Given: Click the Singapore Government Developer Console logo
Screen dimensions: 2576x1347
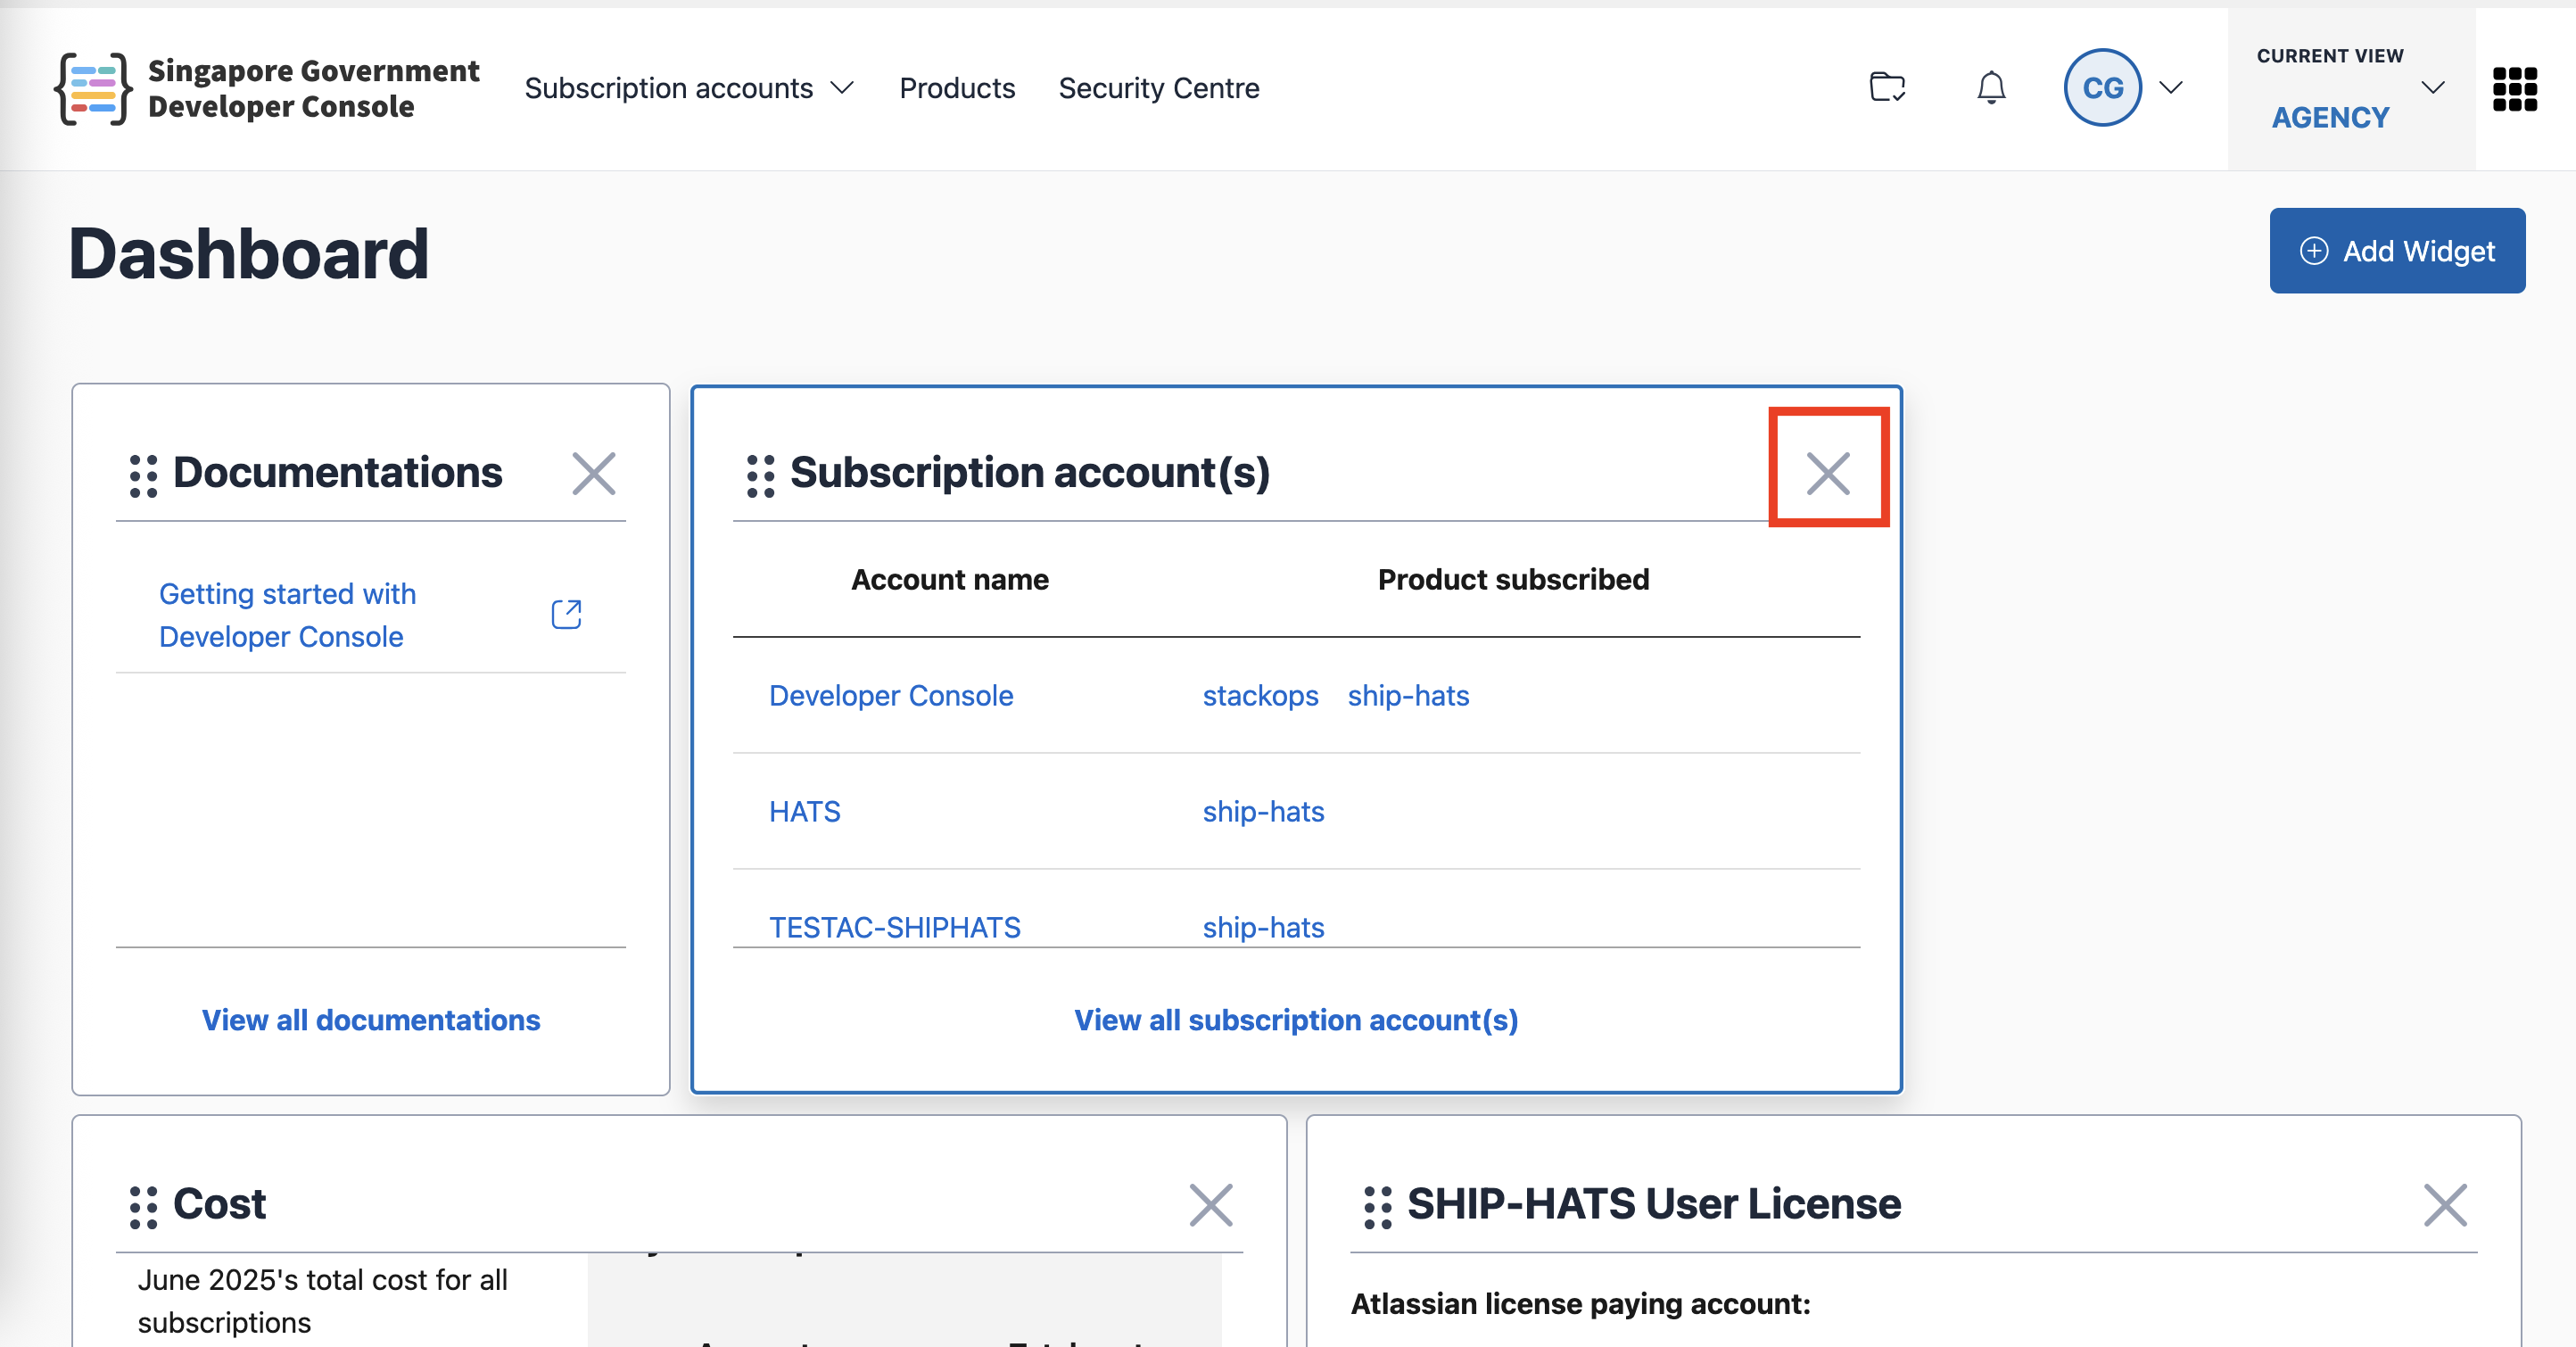Looking at the screenshot, I should coord(267,89).
